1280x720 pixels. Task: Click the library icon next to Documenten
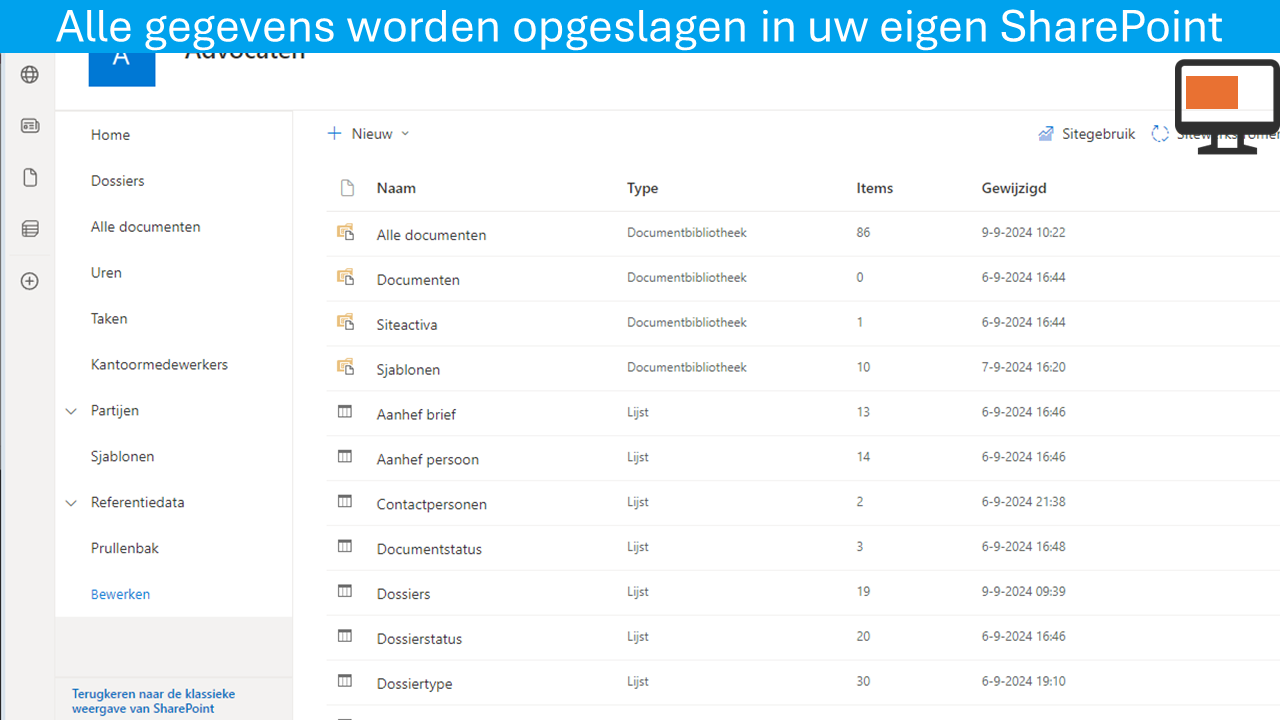pos(345,278)
